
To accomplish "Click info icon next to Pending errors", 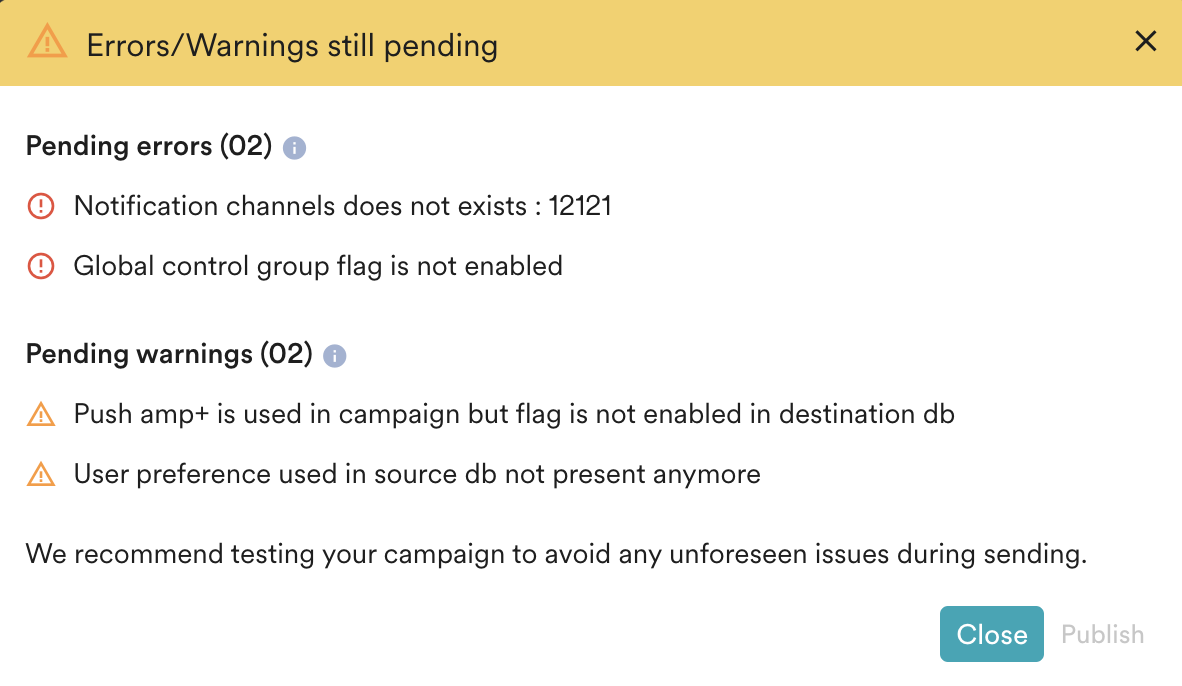I will (294, 148).
